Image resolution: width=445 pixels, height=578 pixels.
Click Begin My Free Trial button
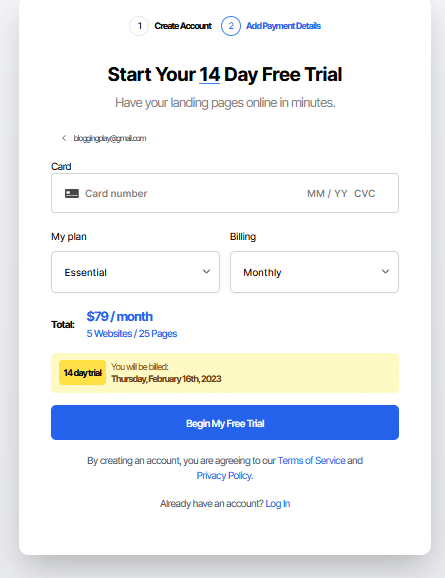225,422
